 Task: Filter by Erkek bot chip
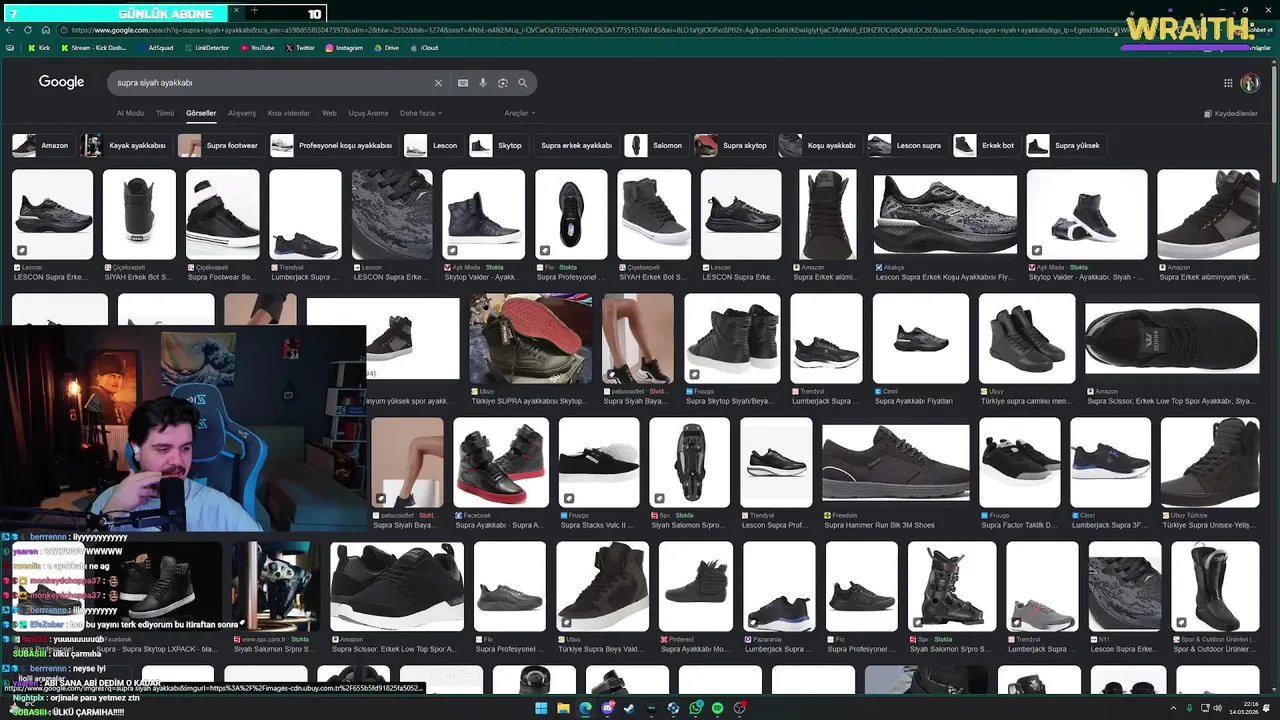[x=986, y=145]
